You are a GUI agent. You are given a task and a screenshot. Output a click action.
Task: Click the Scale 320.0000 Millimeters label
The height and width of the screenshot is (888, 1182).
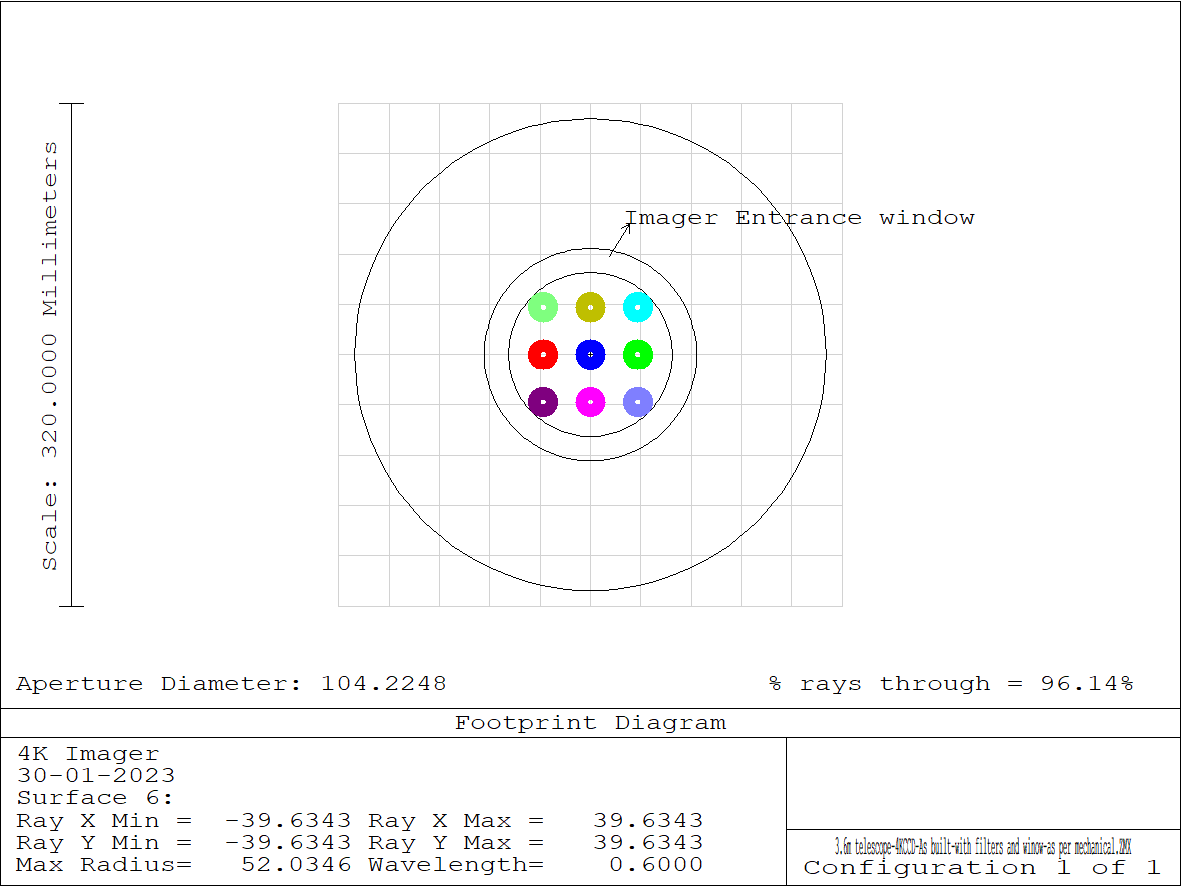pos(50,355)
